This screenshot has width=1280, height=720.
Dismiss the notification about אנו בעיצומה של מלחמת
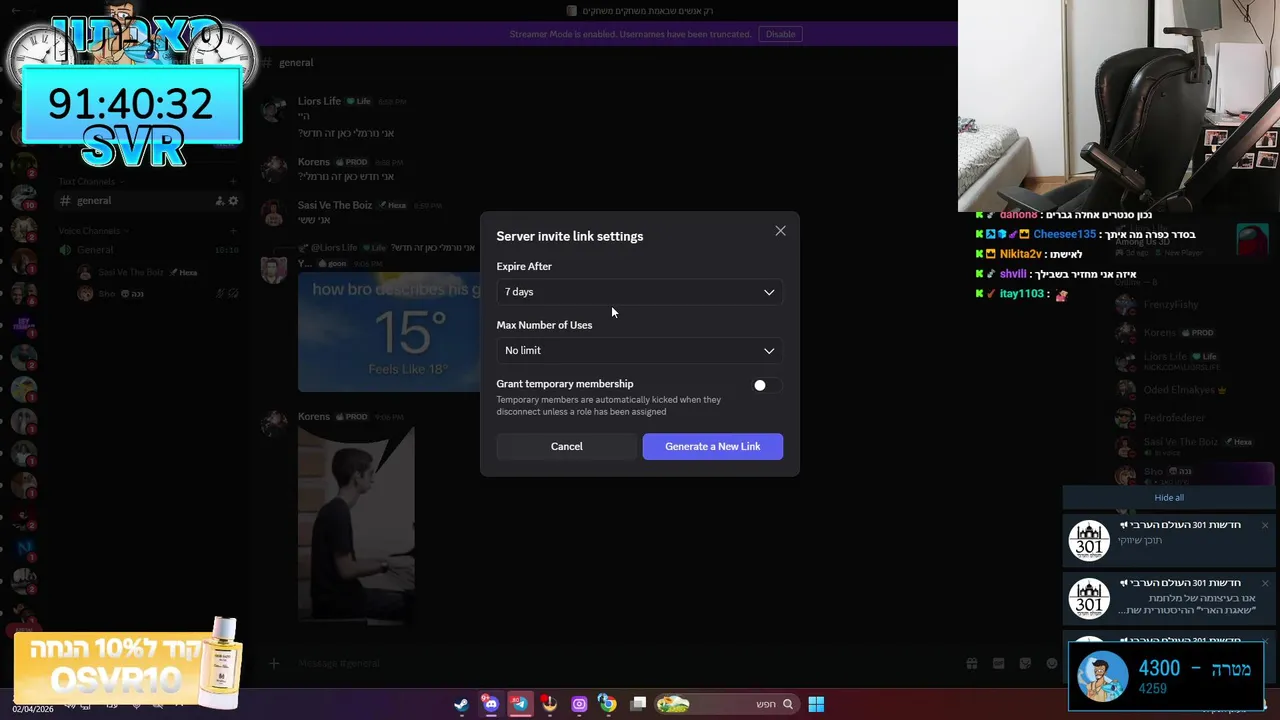pyautogui.click(x=1264, y=583)
